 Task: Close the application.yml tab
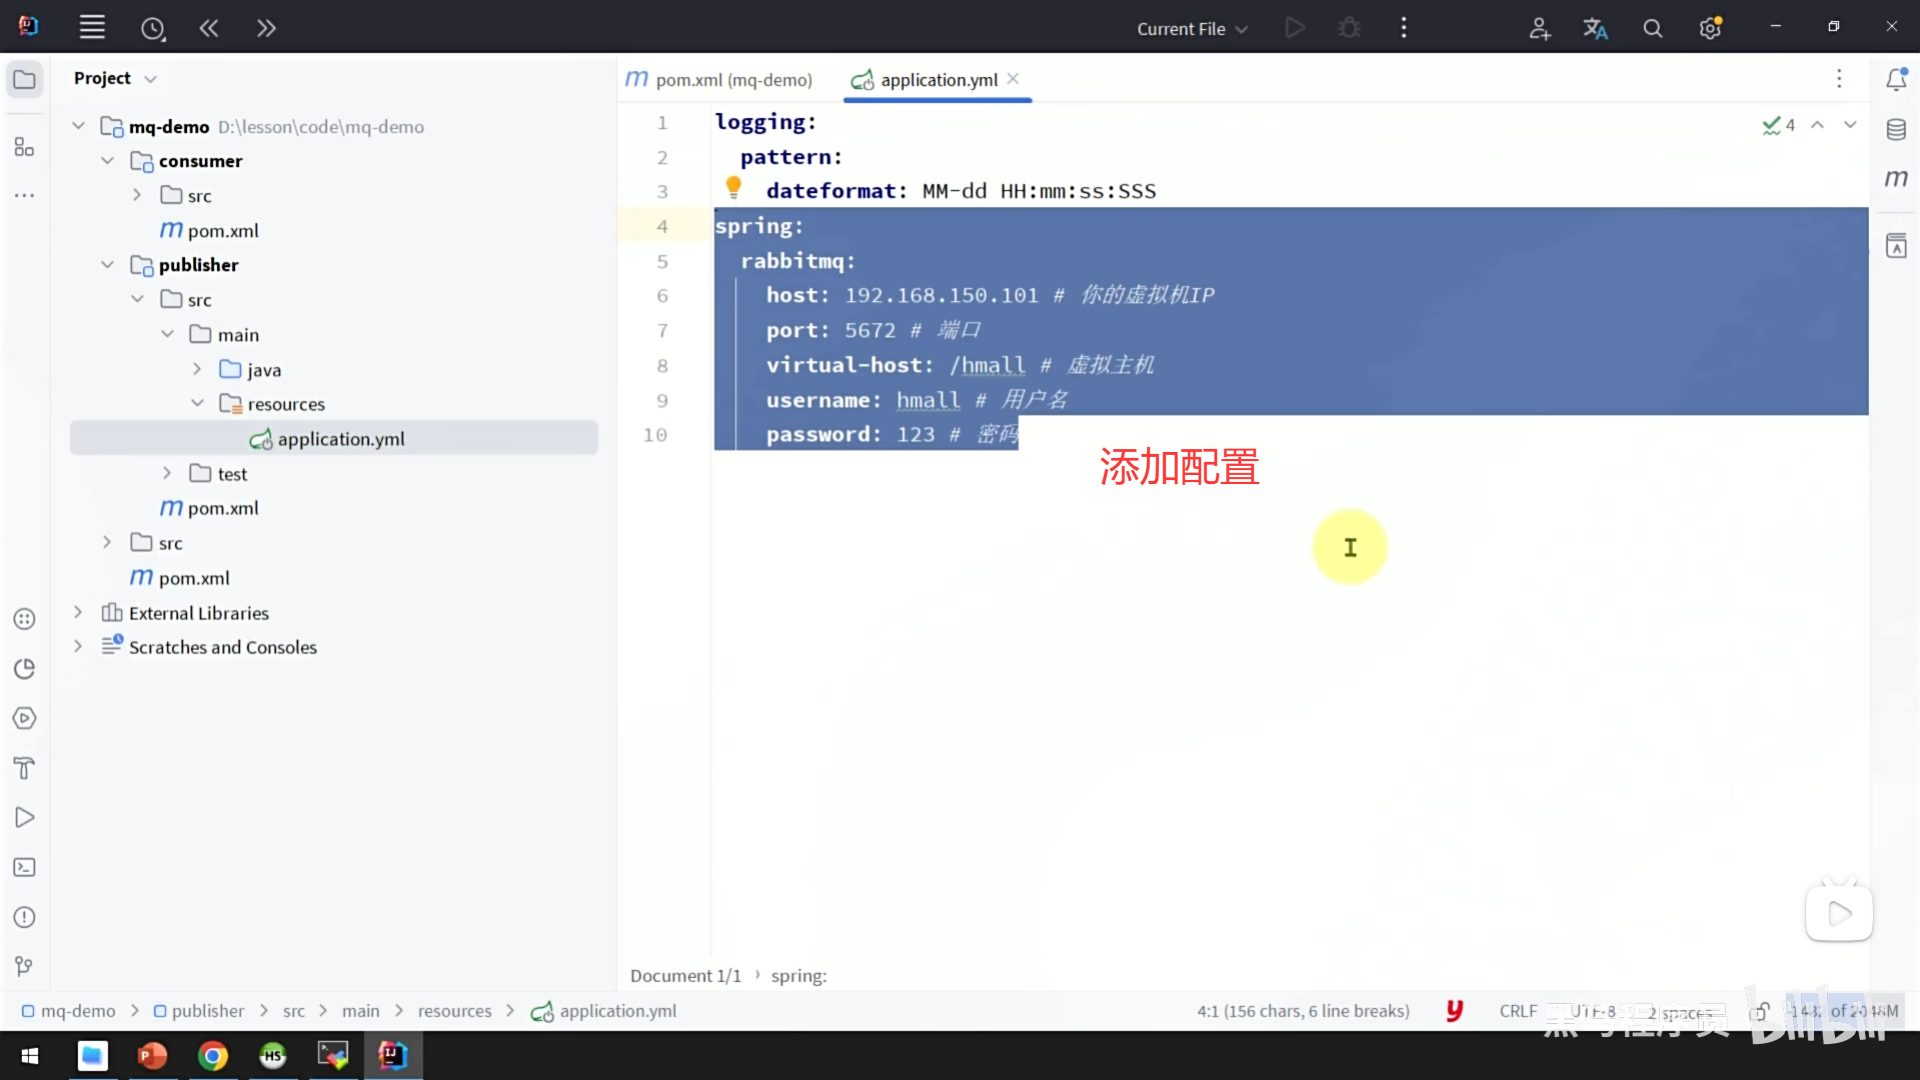[1013, 79]
